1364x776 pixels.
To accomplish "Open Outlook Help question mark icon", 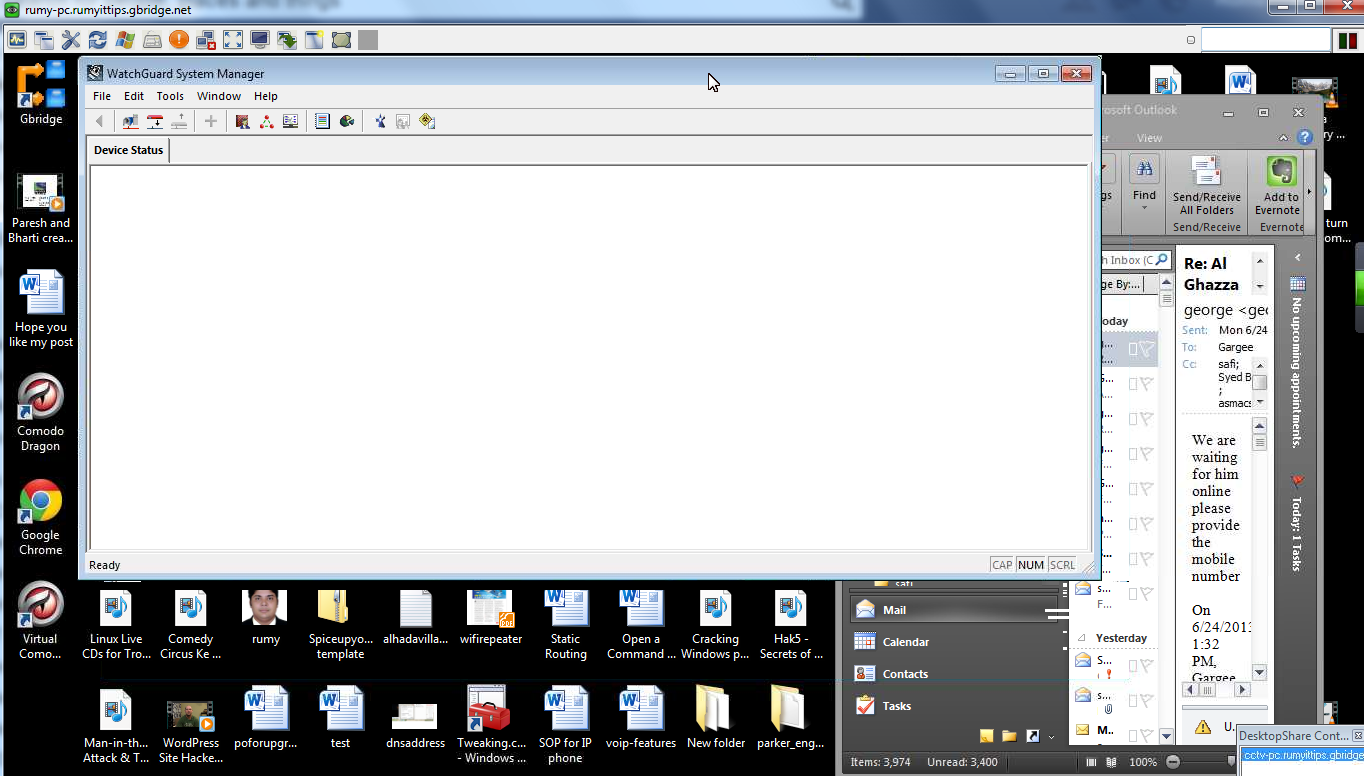I will 1304,138.
